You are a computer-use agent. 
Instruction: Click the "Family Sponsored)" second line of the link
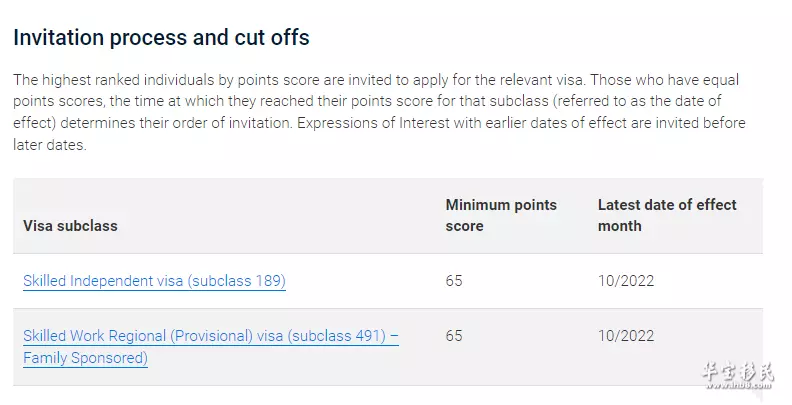click(x=85, y=358)
